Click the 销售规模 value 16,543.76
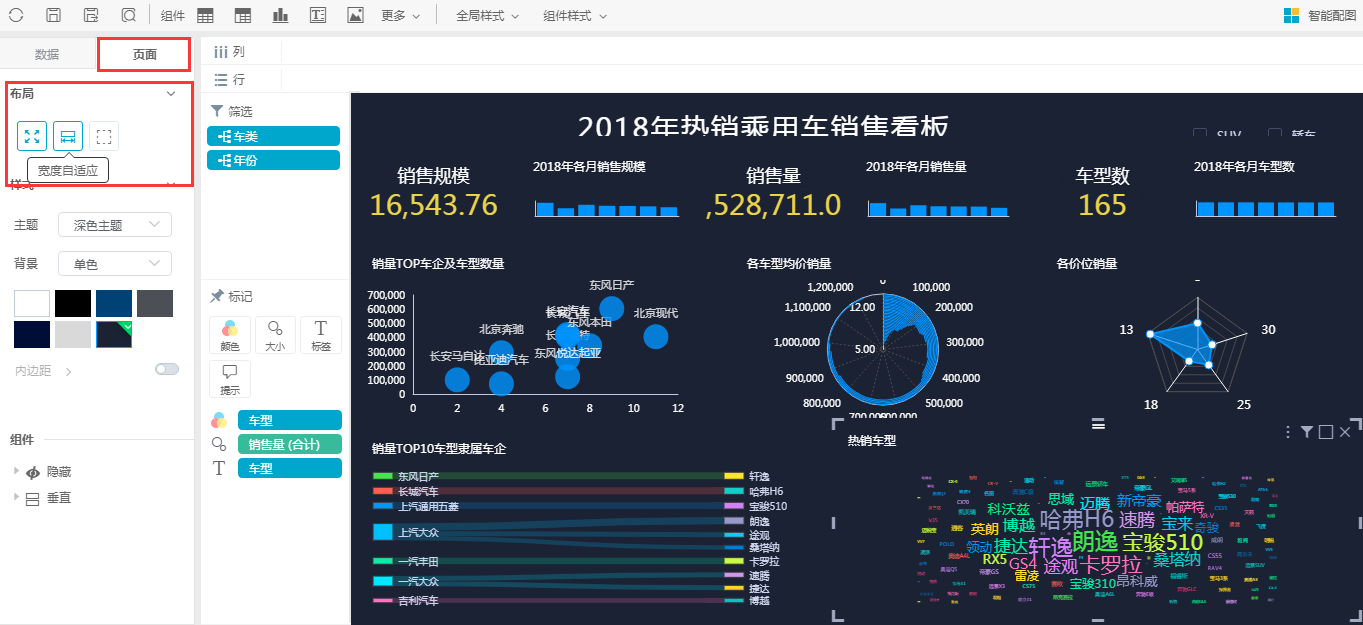The image size is (1363, 625). click(434, 205)
